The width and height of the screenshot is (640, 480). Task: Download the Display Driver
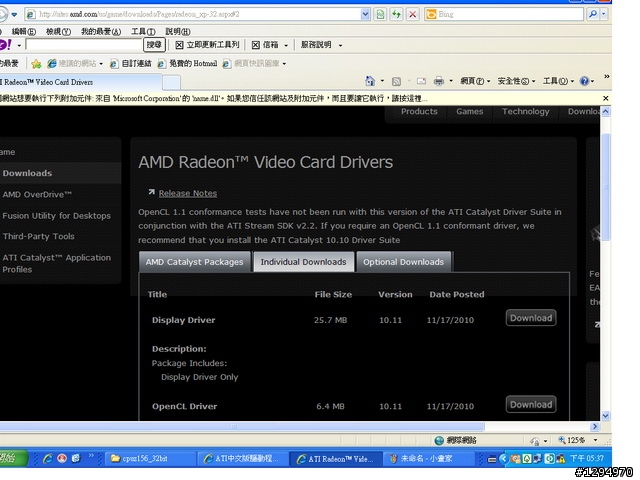pyautogui.click(x=531, y=318)
